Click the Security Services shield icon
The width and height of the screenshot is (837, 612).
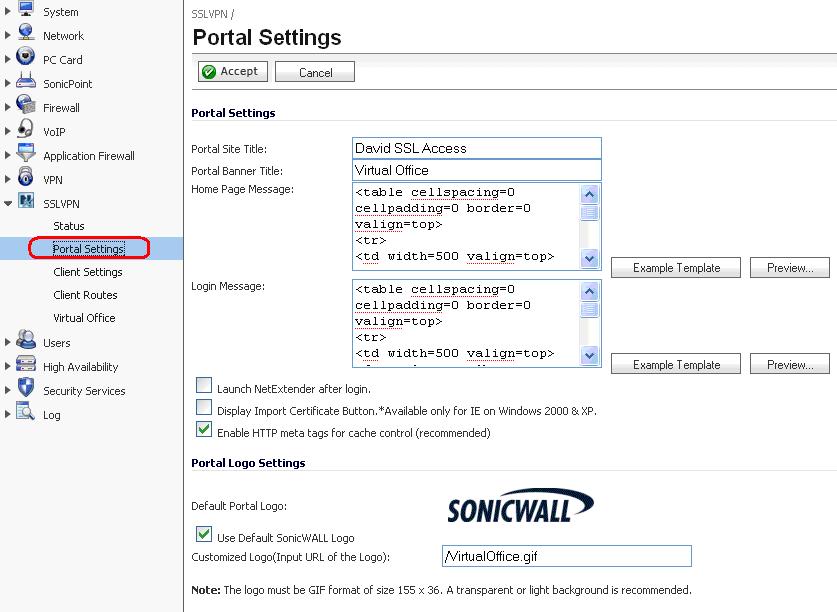click(x=26, y=387)
